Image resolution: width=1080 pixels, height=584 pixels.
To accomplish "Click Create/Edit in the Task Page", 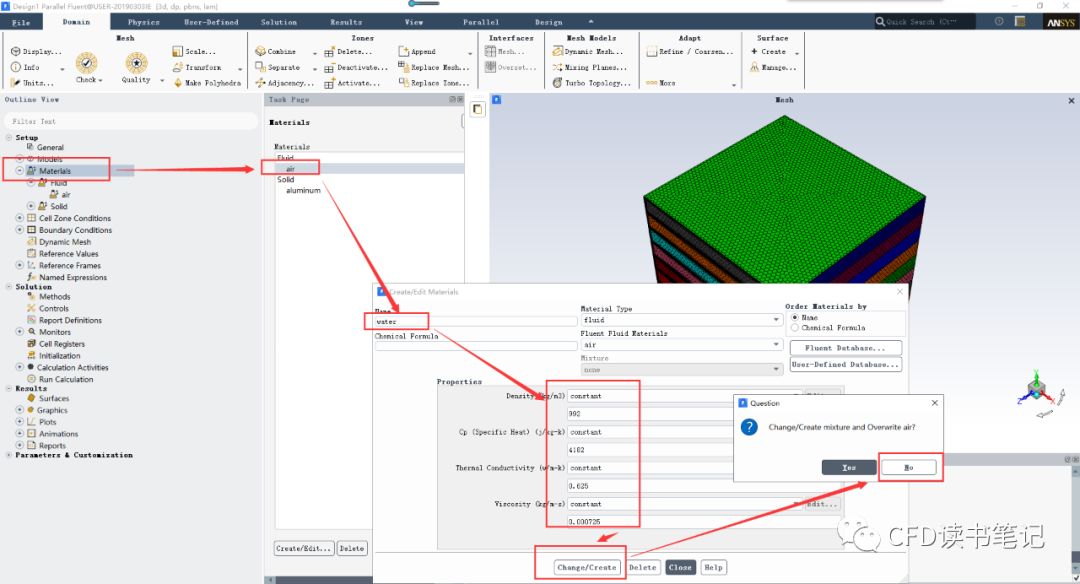I will pos(304,549).
